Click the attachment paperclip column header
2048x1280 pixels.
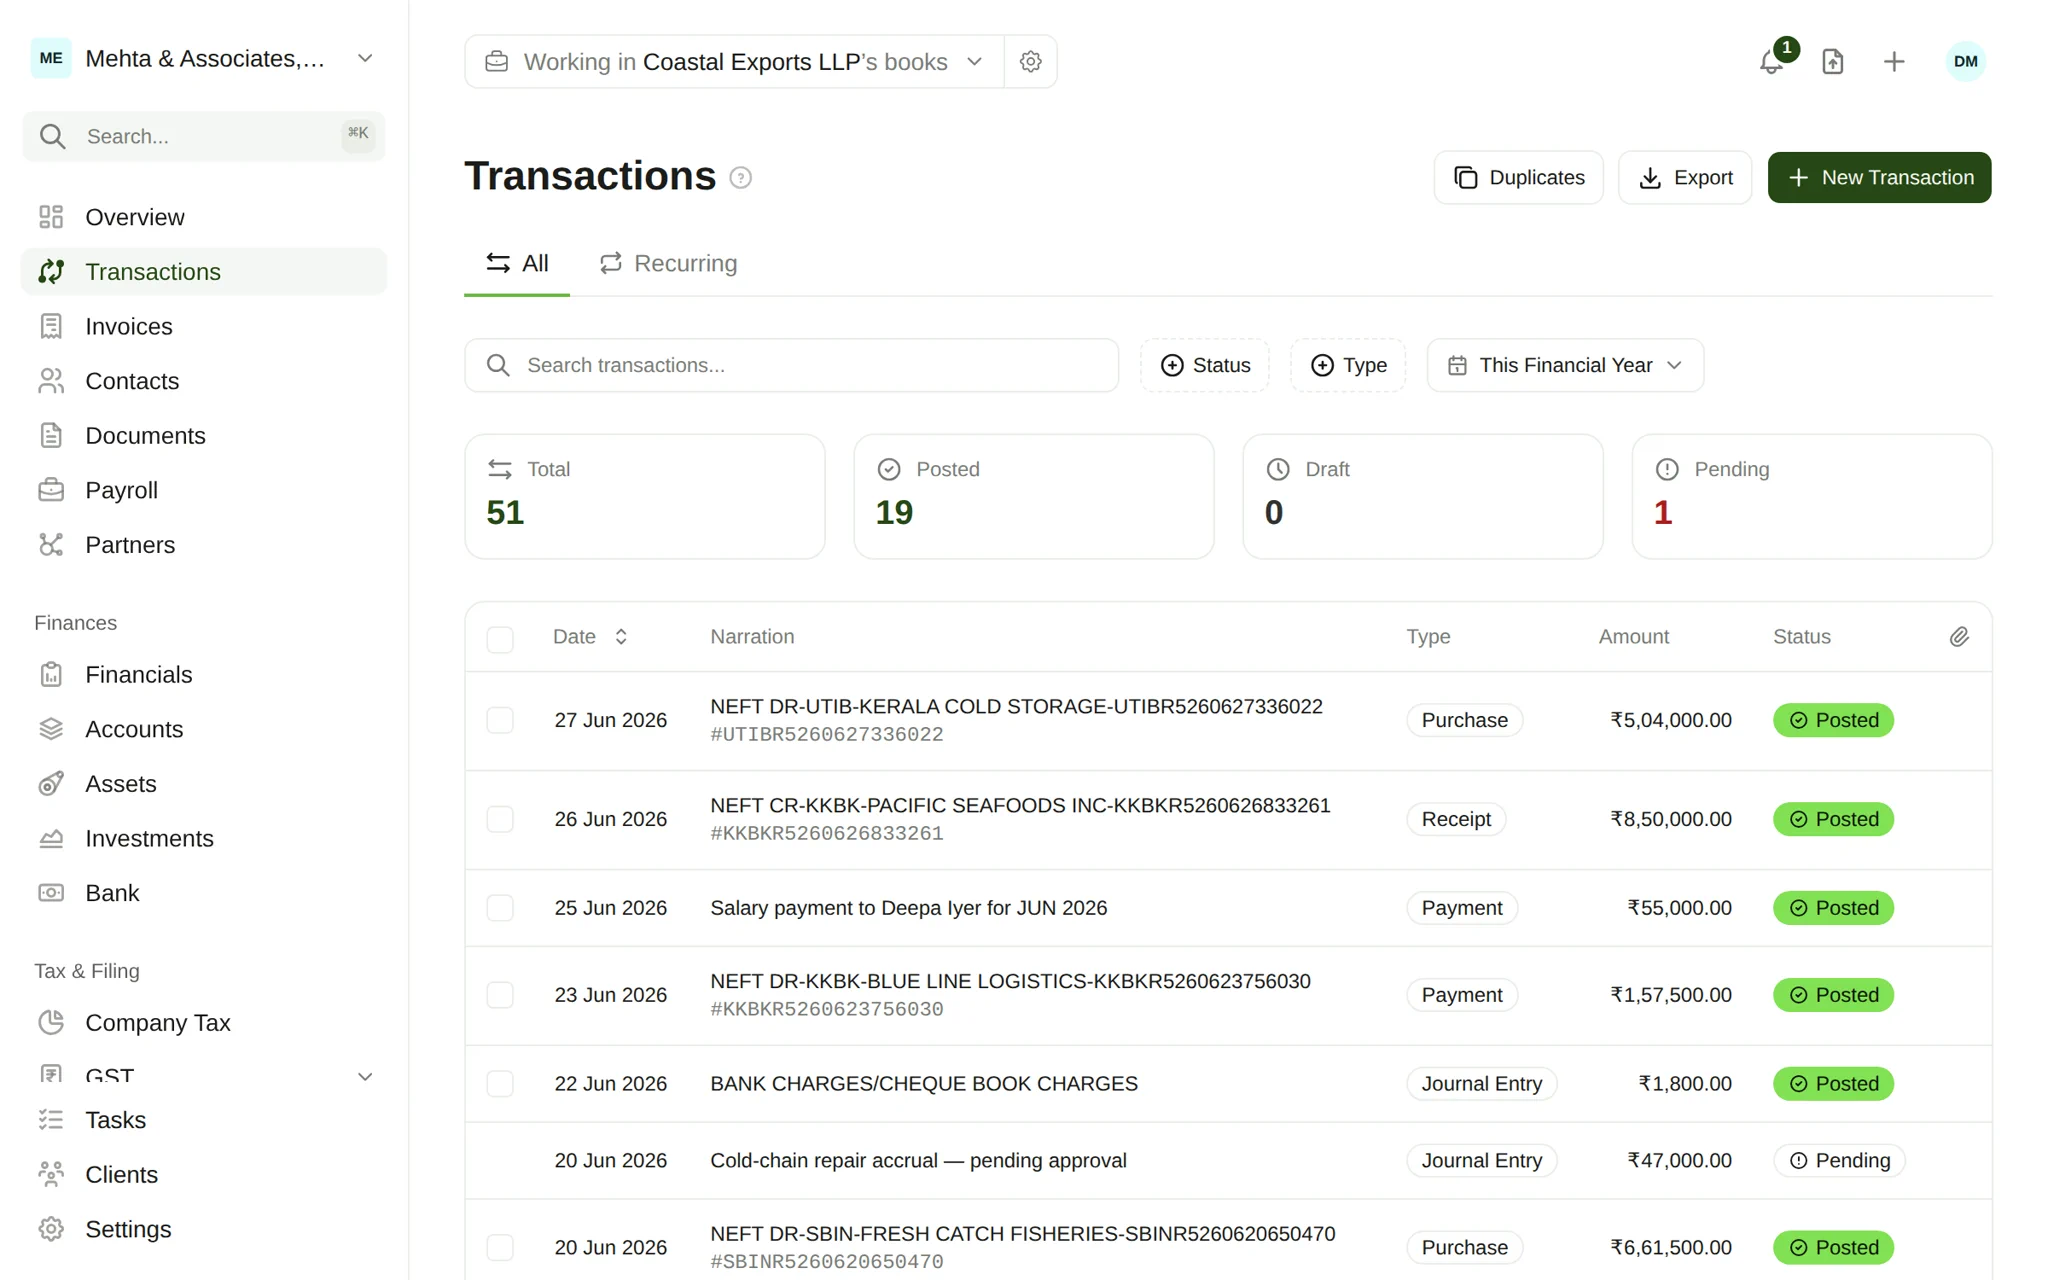[1959, 637]
